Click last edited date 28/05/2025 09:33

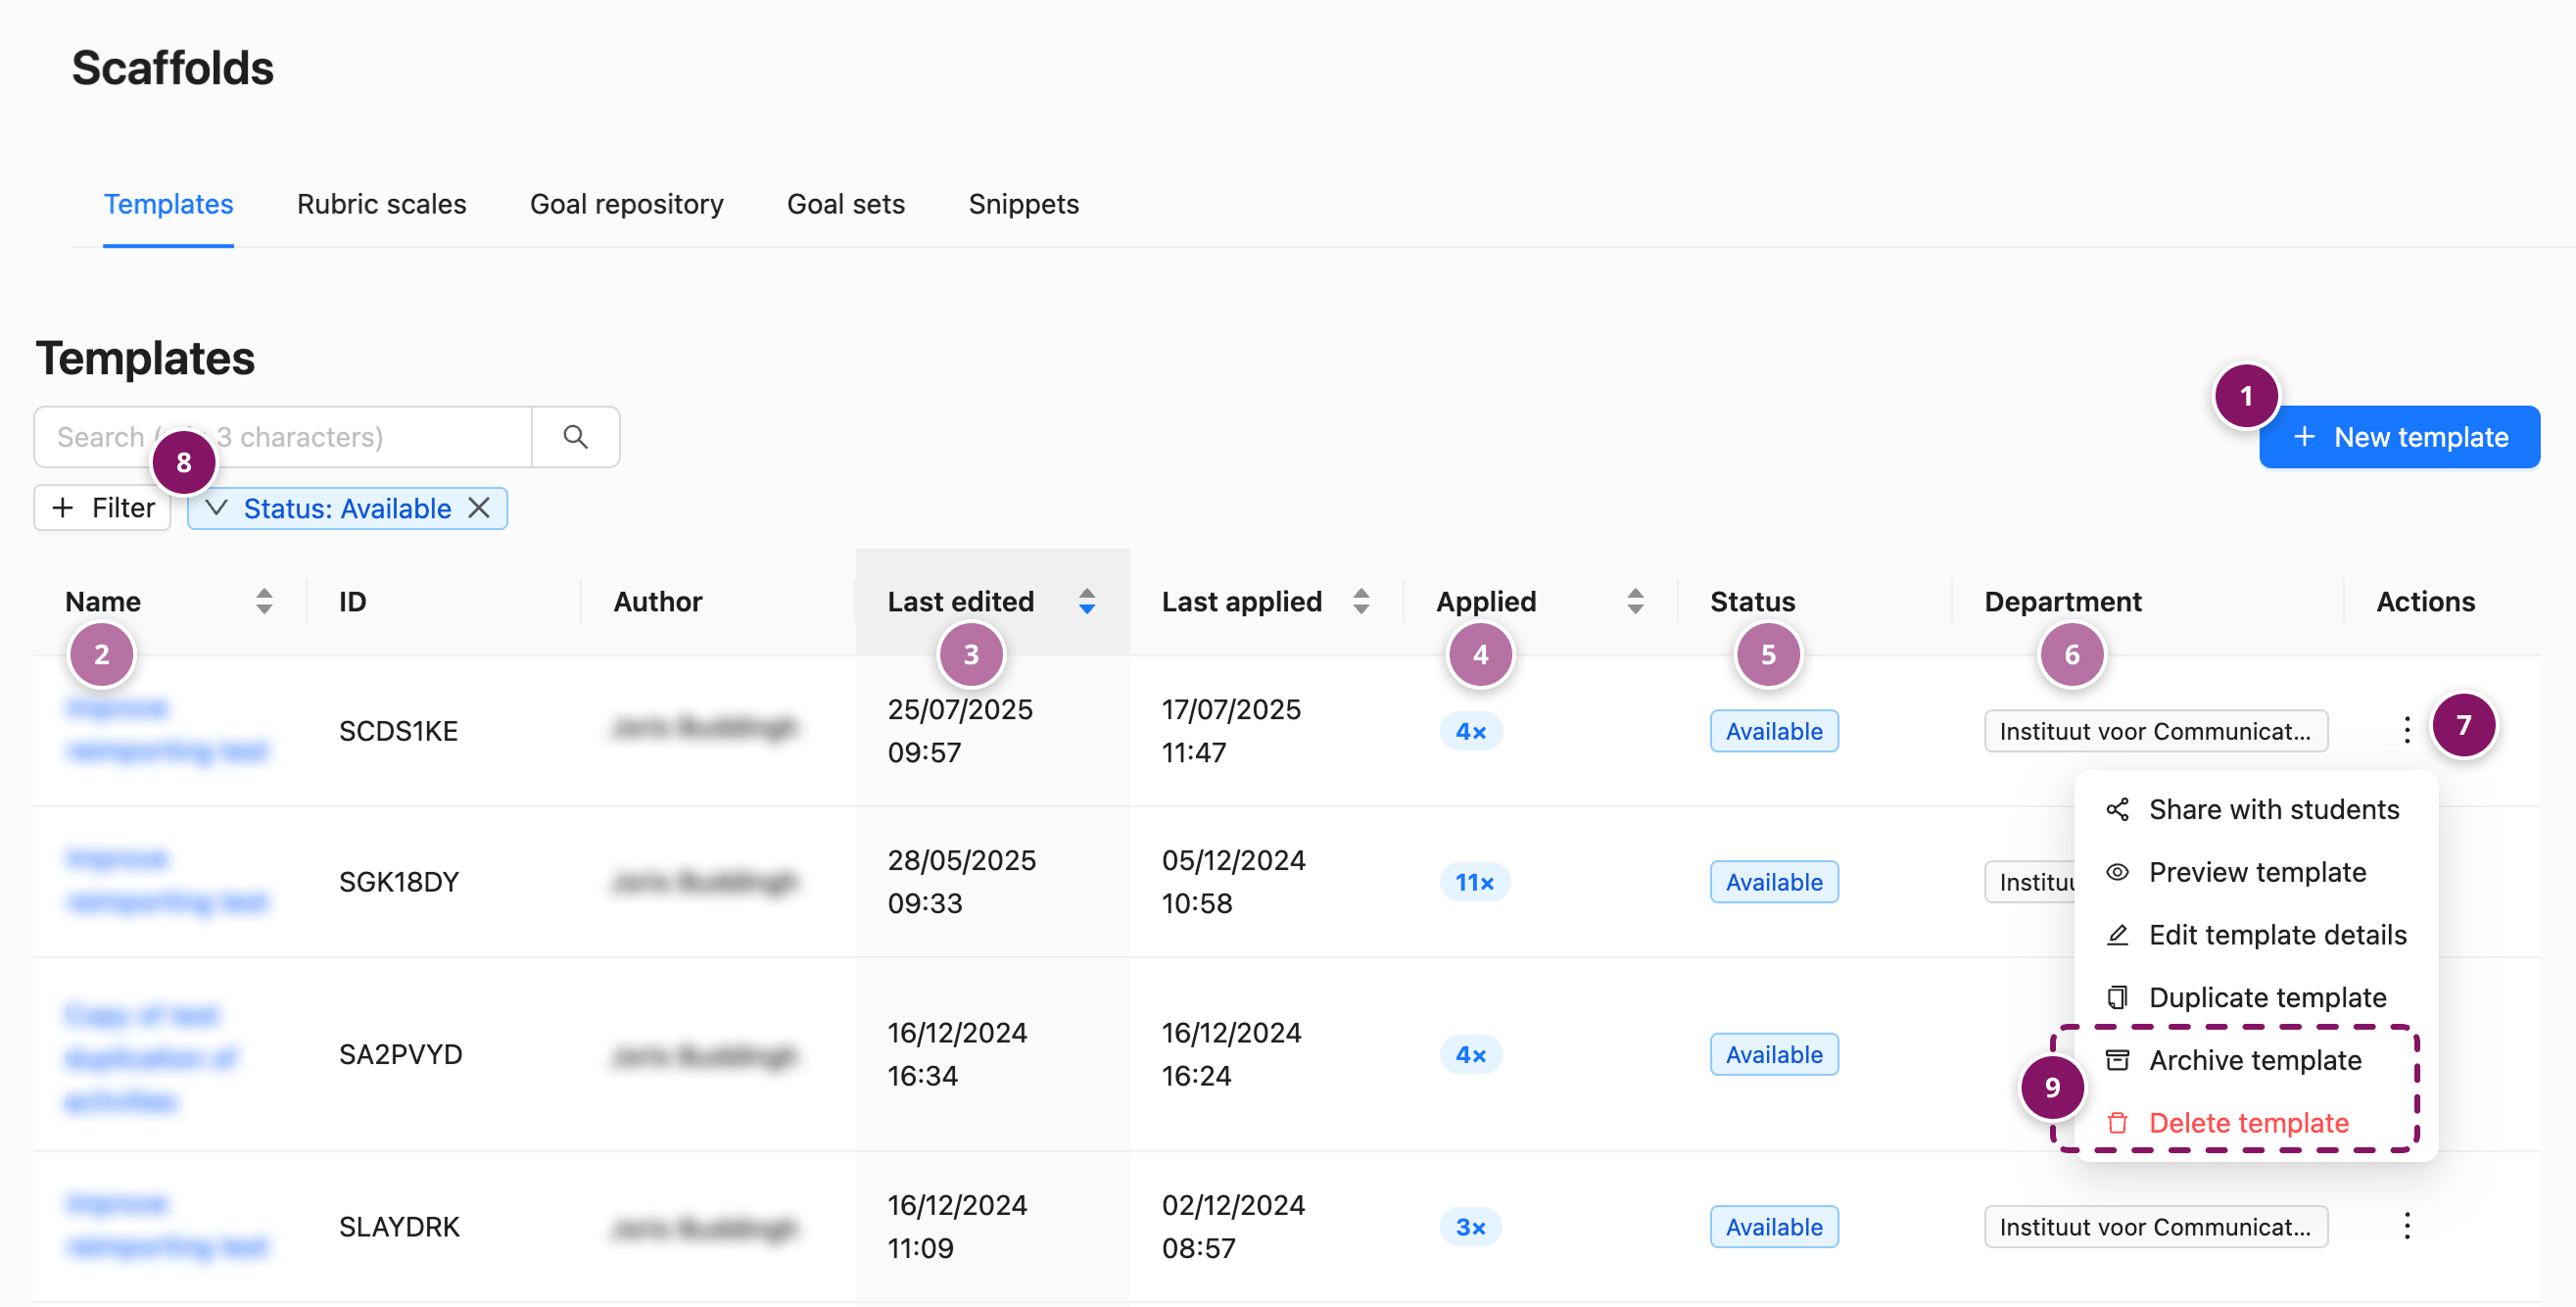point(962,882)
